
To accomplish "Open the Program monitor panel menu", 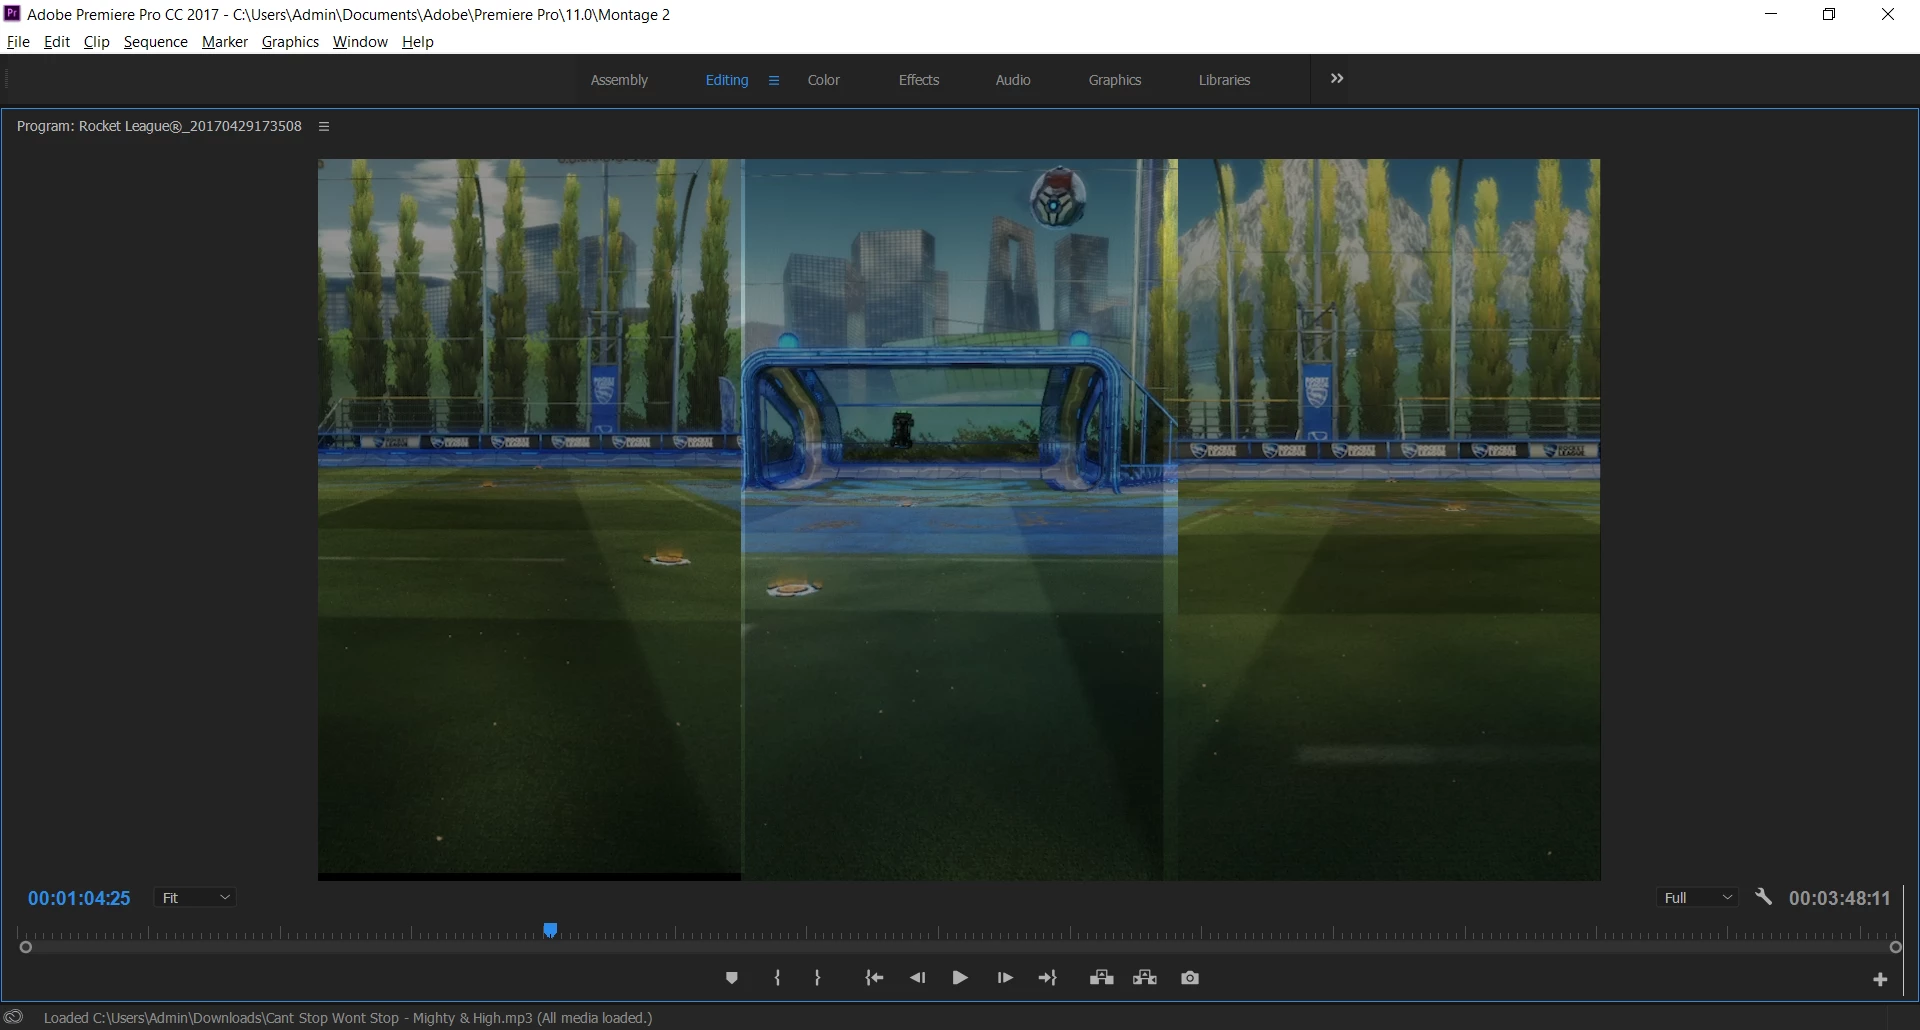I will coord(324,126).
